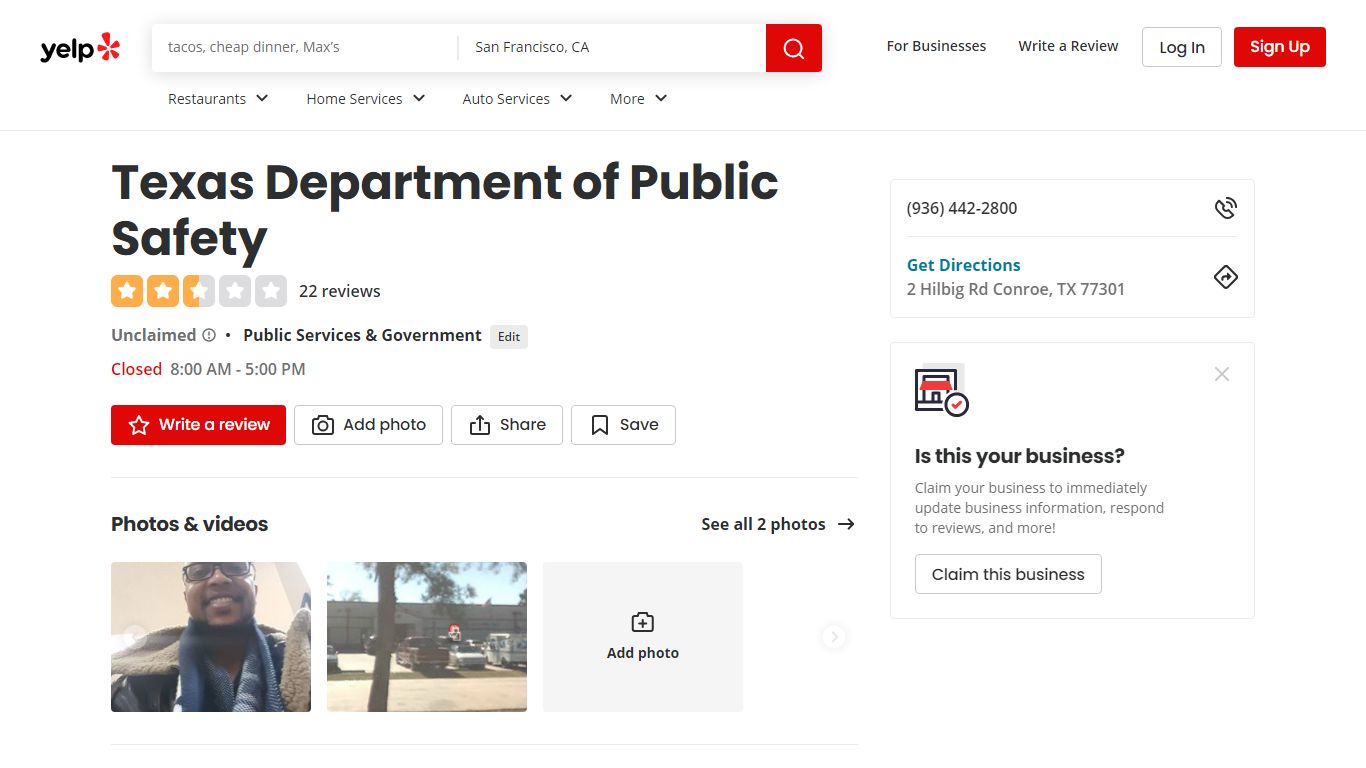Open the For Businesses link
Viewport: 1366px width, 768px height.
coord(936,46)
